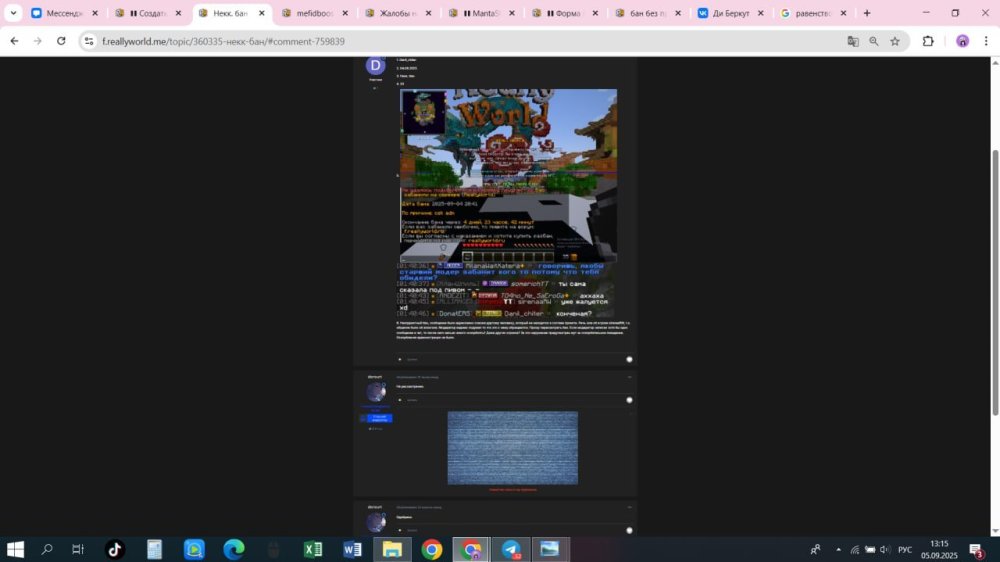Switch to the MantaS tab

click(482, 13)
